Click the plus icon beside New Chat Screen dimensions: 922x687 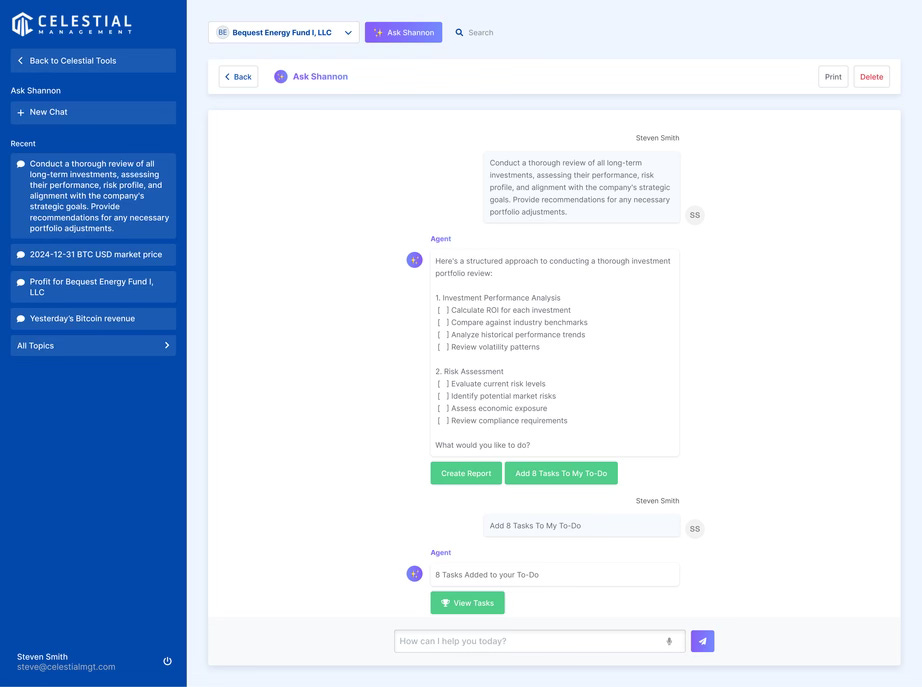click(21, 112)
